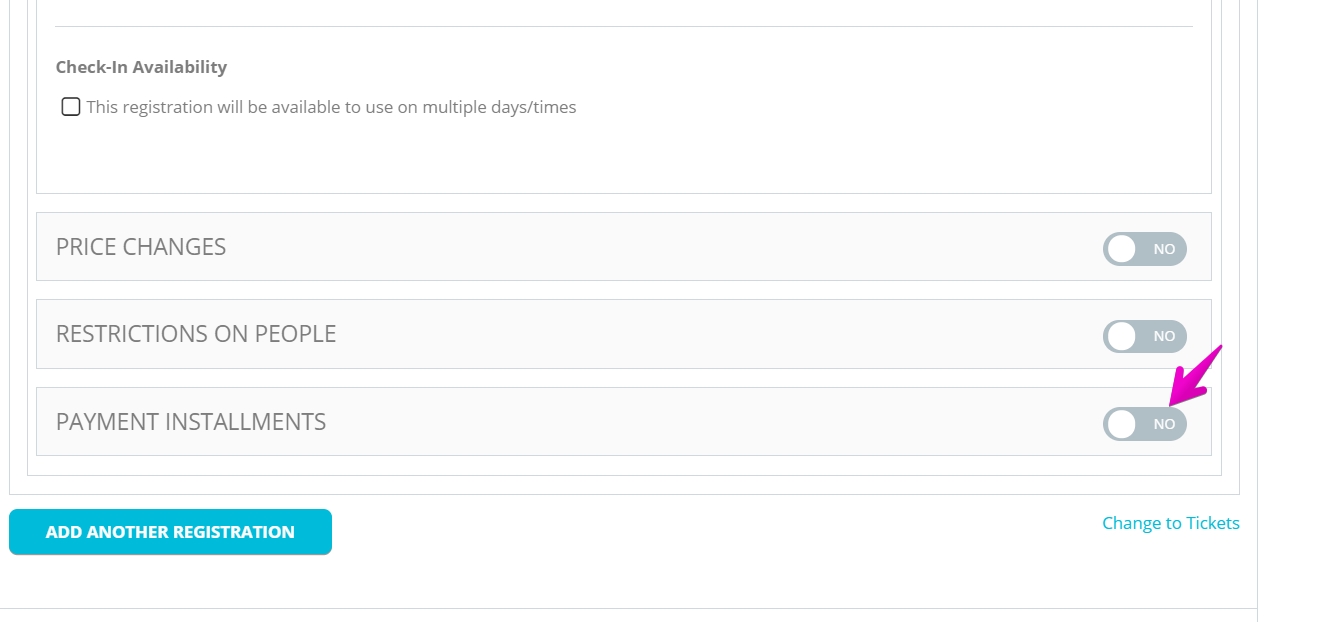Click the white knob on Price Changes switch
Image resolution: width=1335 pixels, height=622 pixels.
tap(1122, 249)
